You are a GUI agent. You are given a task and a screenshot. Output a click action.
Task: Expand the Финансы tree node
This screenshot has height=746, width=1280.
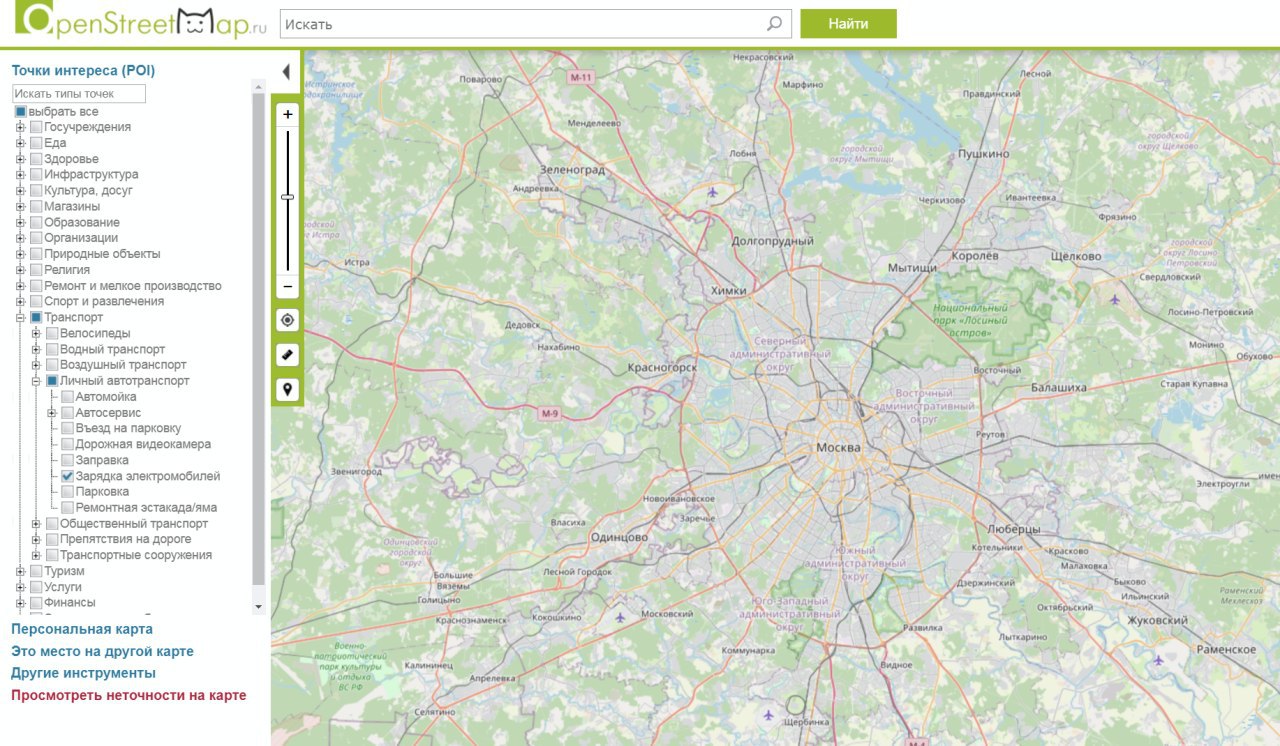pyautogui.click(x=20, y=603)
